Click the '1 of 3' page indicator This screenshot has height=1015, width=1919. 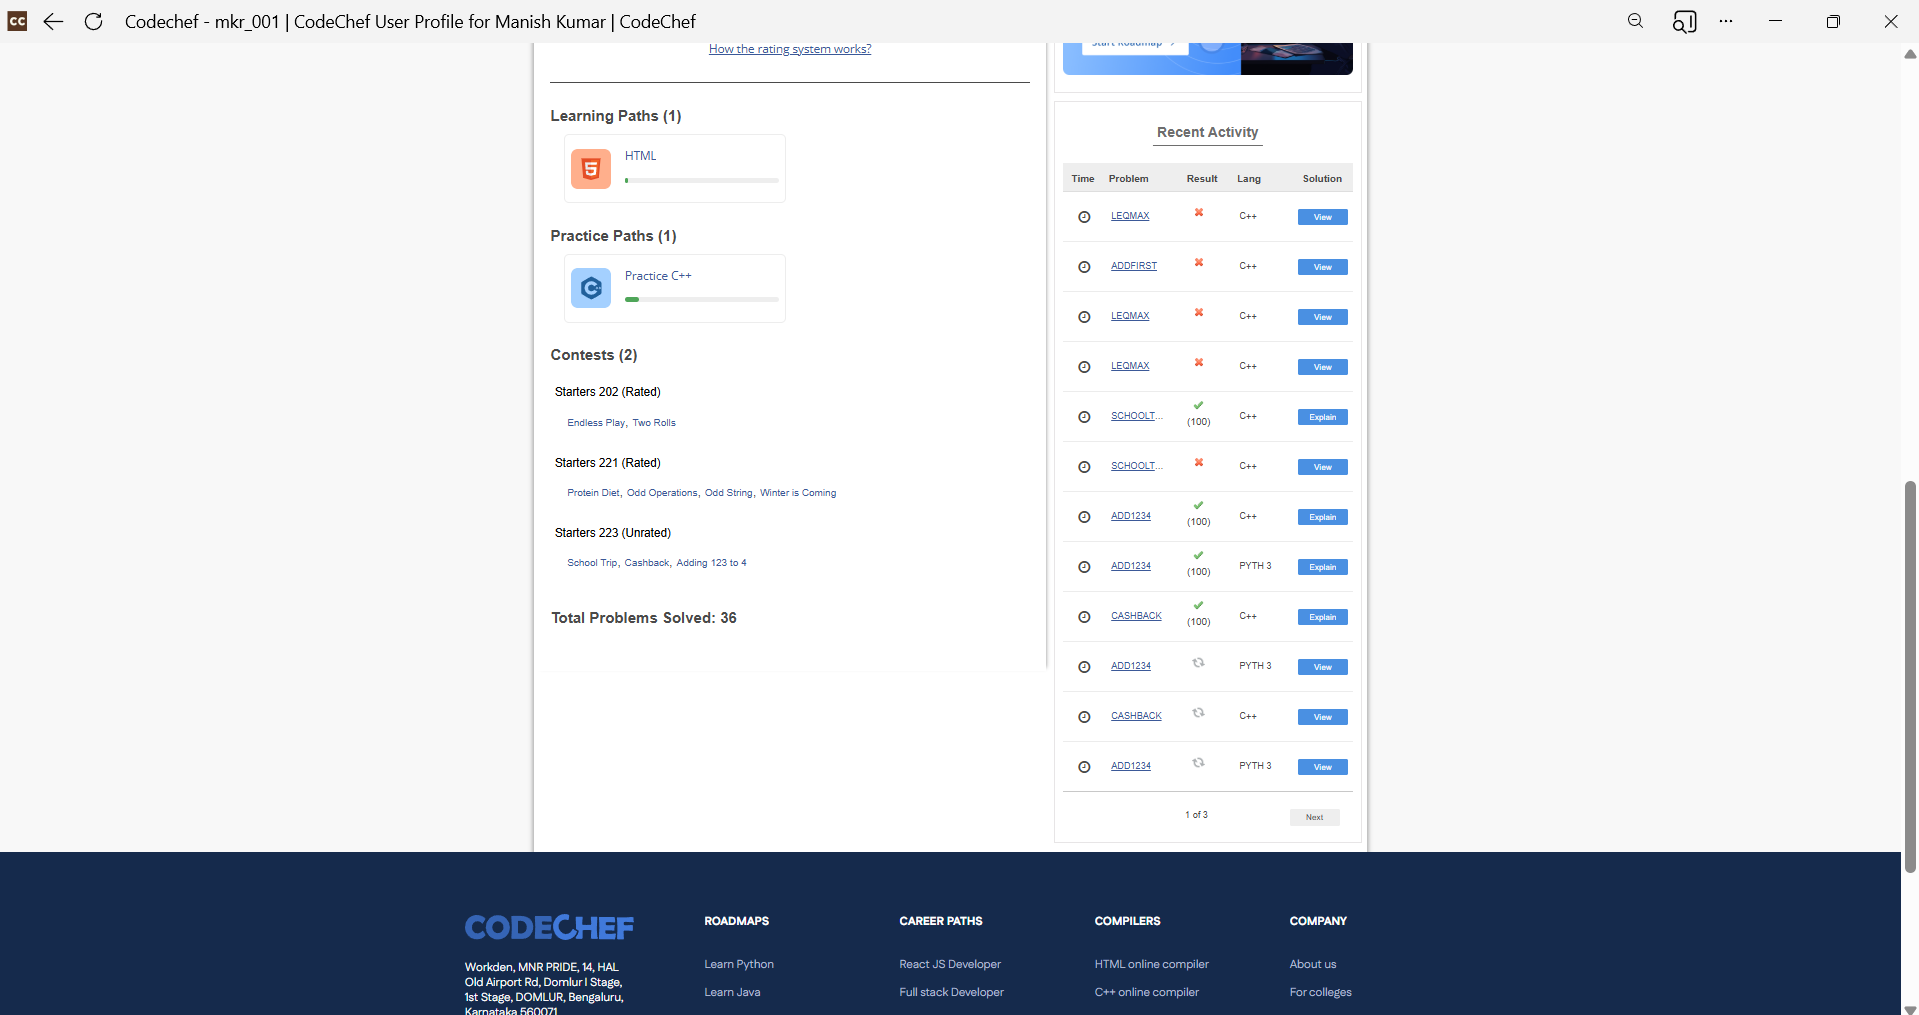1196,815
